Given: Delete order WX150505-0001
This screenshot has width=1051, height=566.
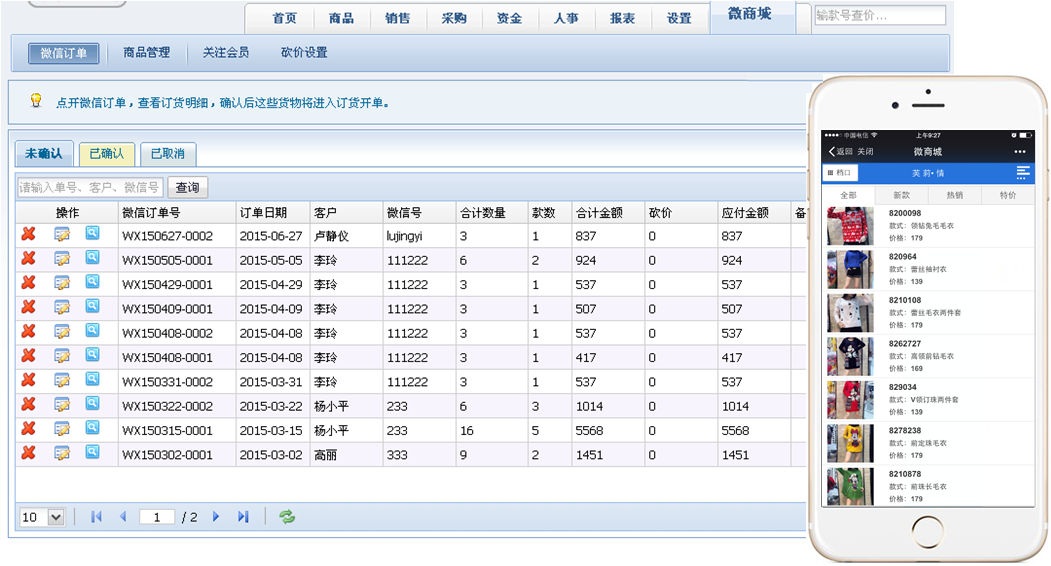Looking at the screenshot, I should point(28,258).
